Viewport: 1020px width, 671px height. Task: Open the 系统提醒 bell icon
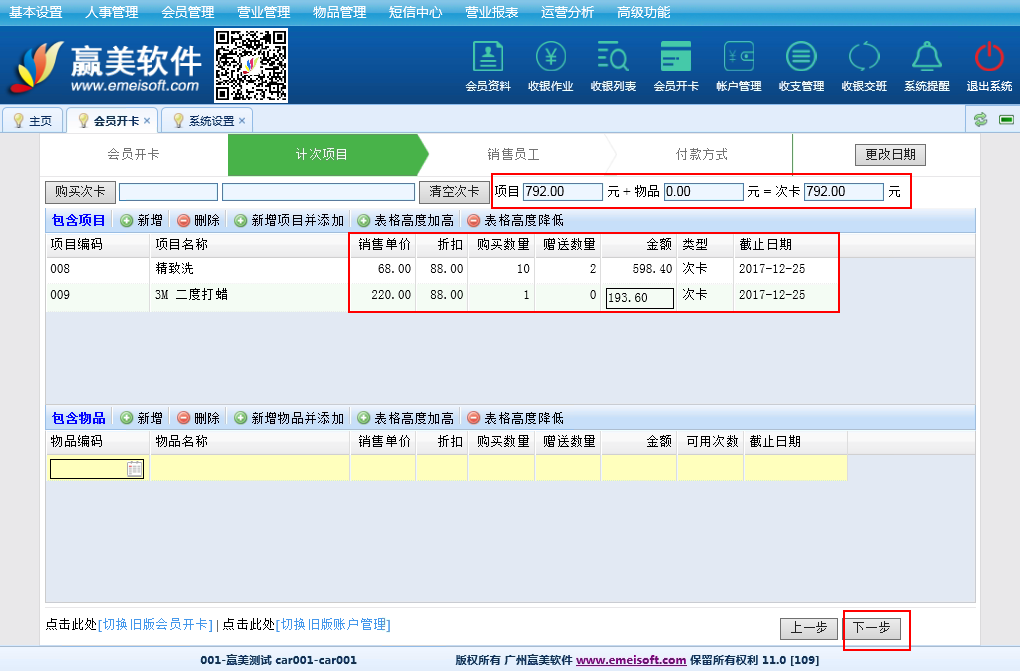coord(927,66)
